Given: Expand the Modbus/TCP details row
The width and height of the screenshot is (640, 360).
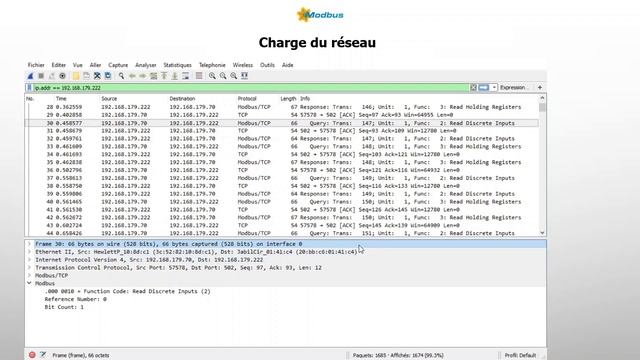Looking at the screenshot, I should (29, 276).
